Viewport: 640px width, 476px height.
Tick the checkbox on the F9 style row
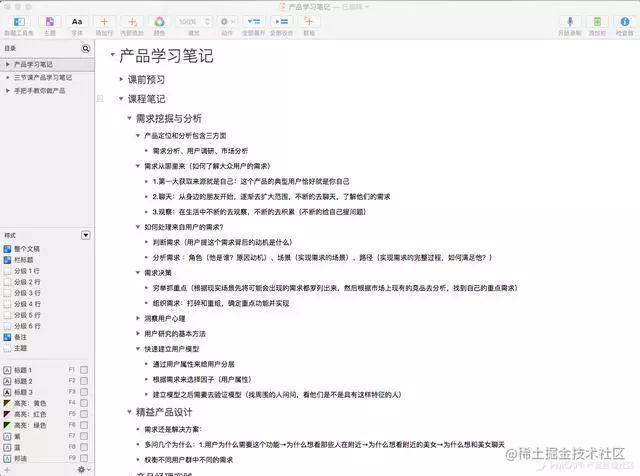click(84, 458)
